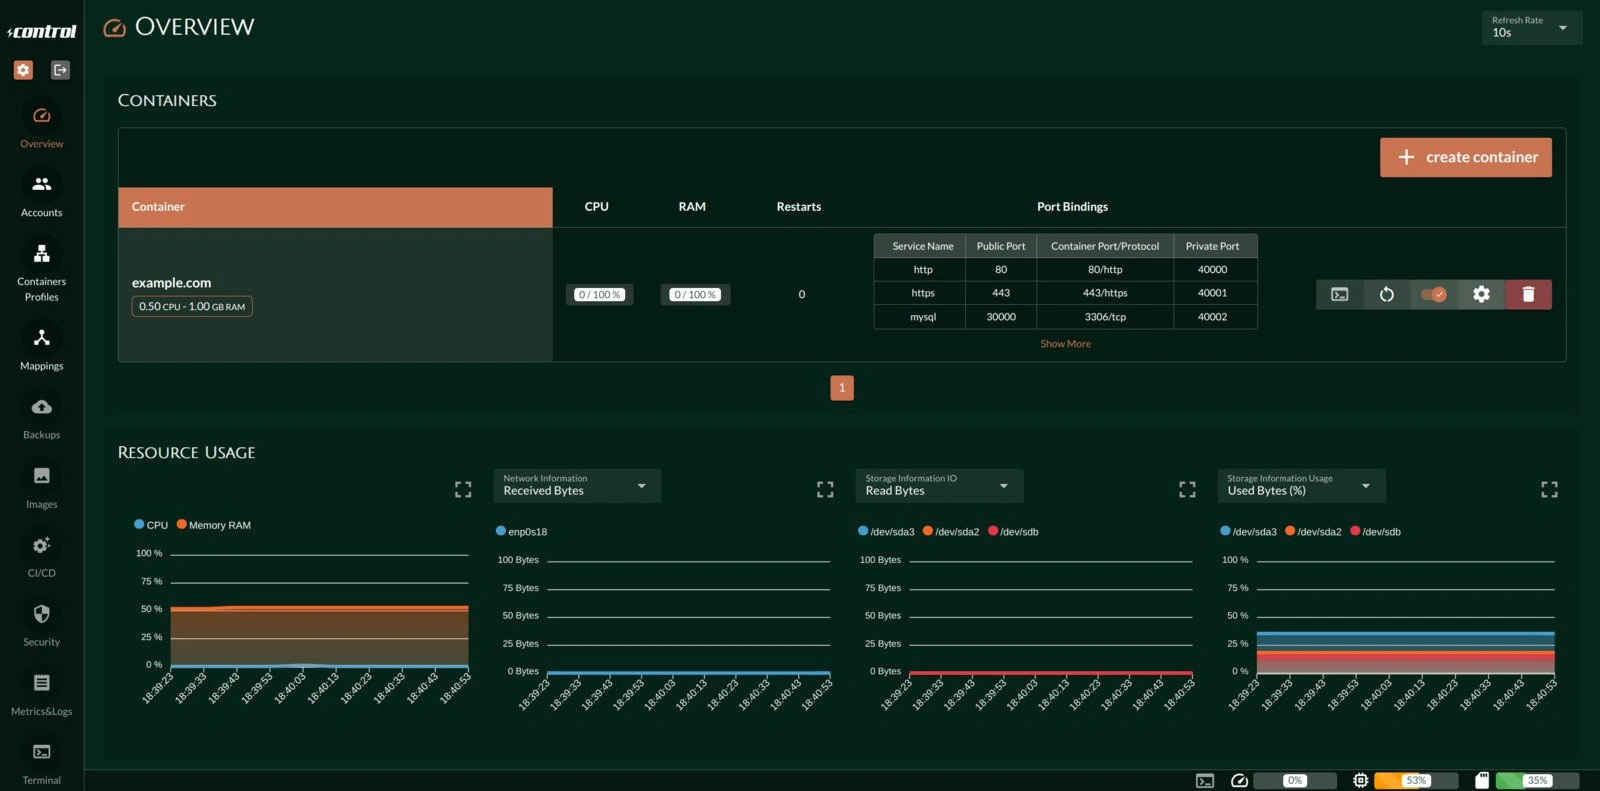This screenshot has height=791, width=1600.
Task: Open Backups section in sidebar
Action: tap(41, 417)
